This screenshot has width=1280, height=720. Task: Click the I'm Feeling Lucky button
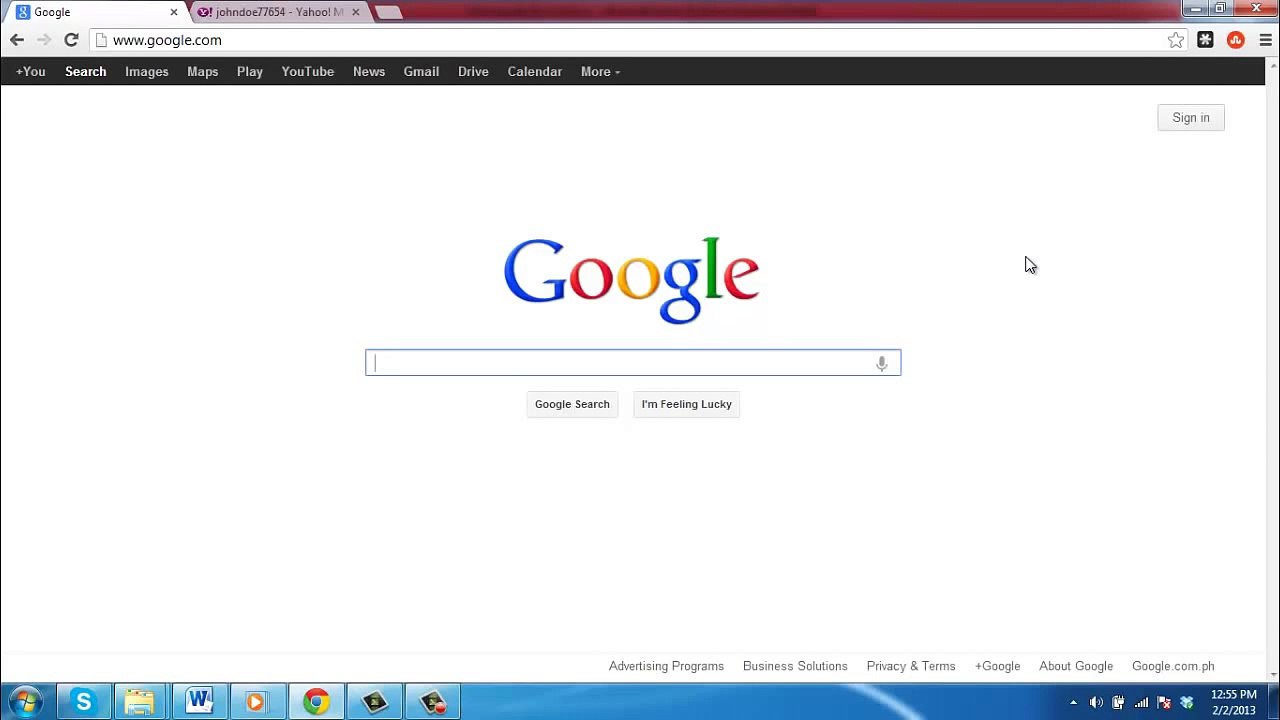(686, 404)
